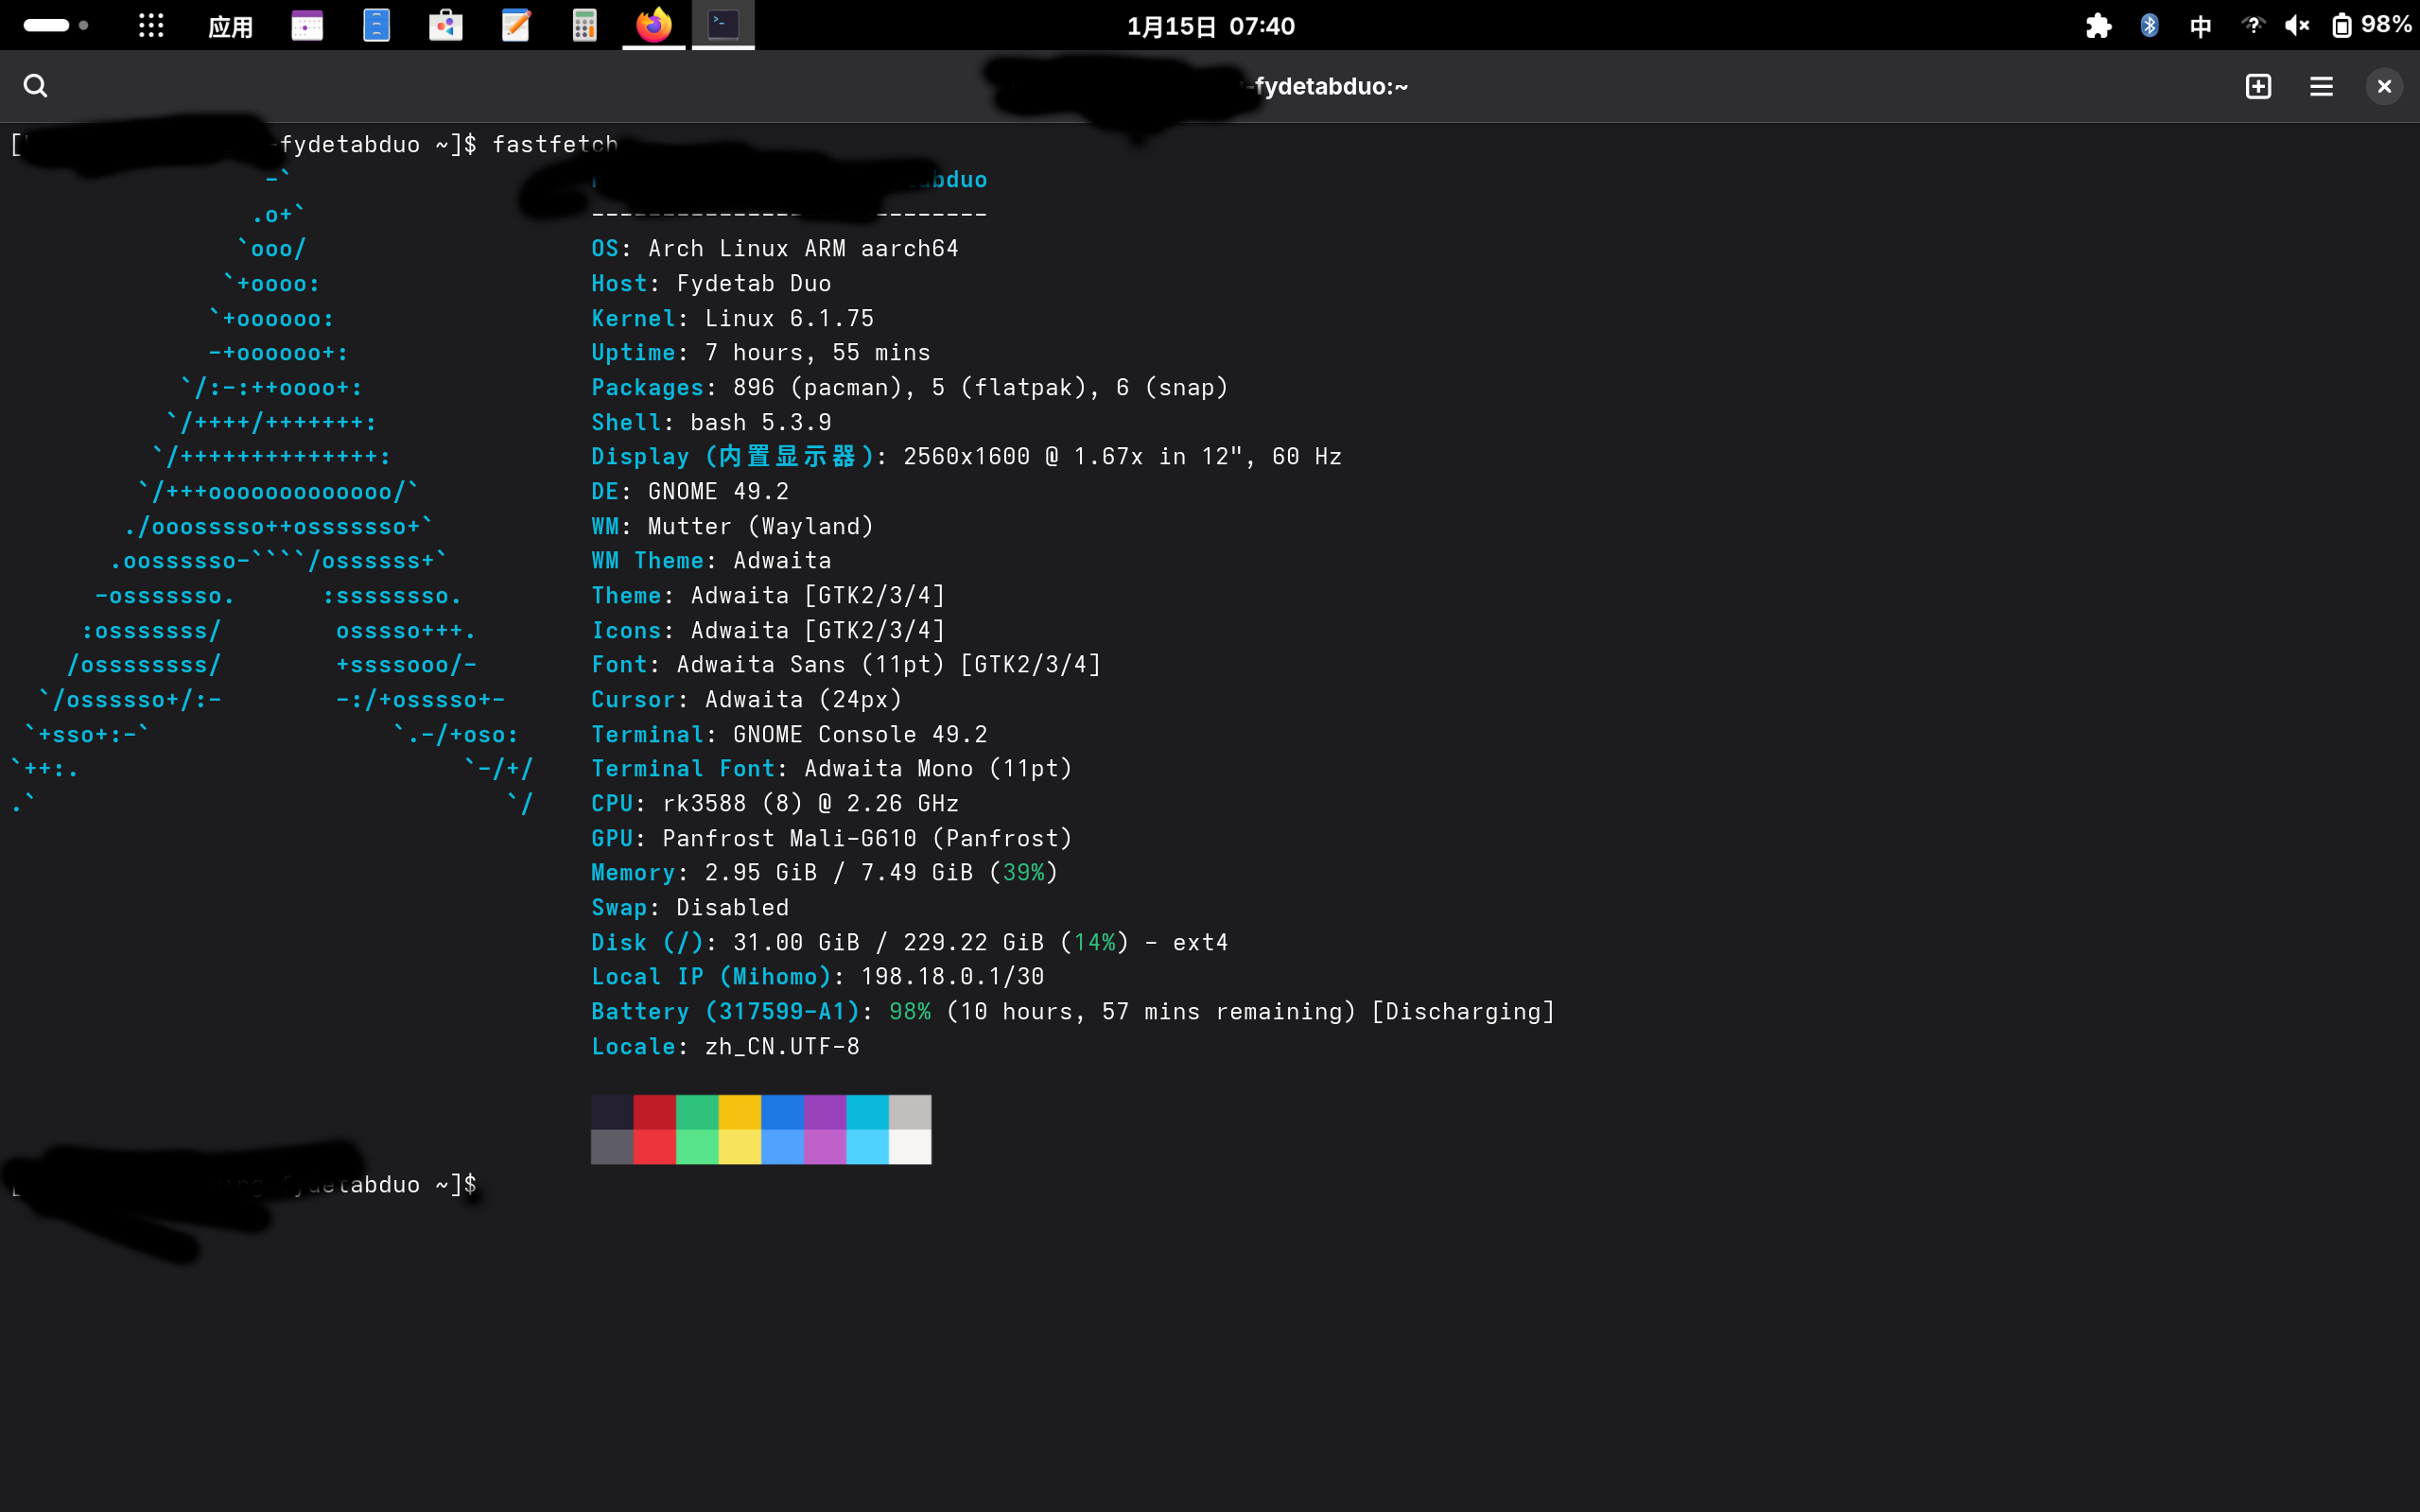
Task: Close the Console terminal window
Action: tap(2384, 86)
